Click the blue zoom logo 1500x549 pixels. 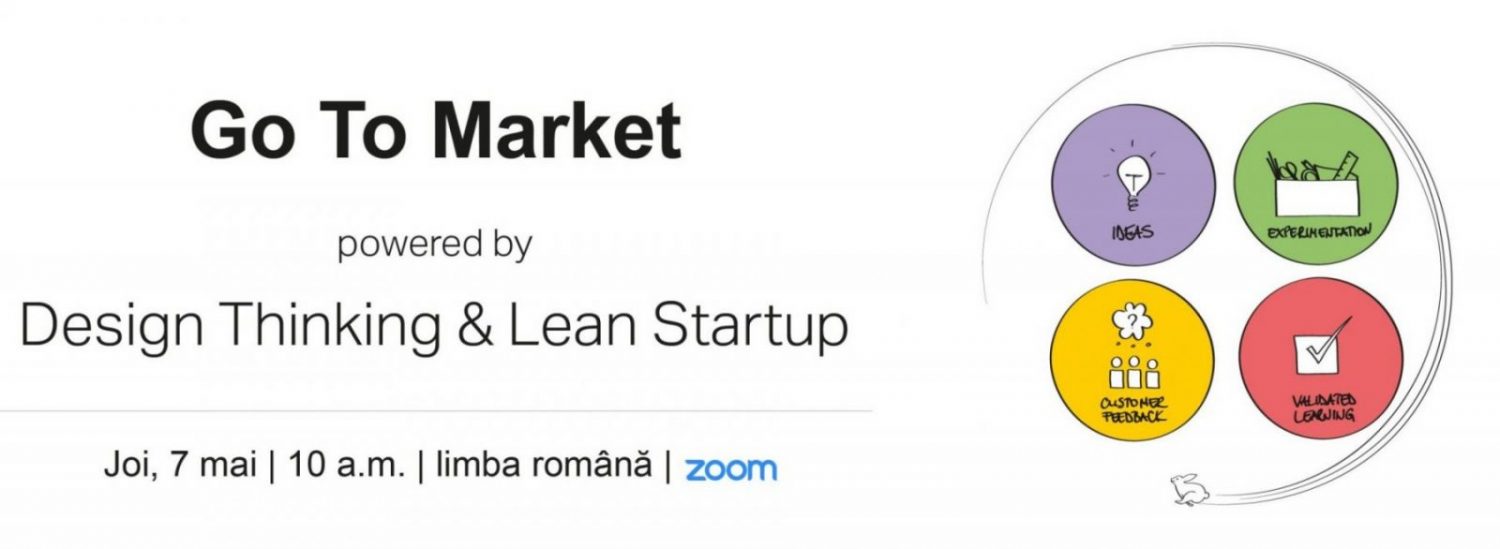coord(731,469)
